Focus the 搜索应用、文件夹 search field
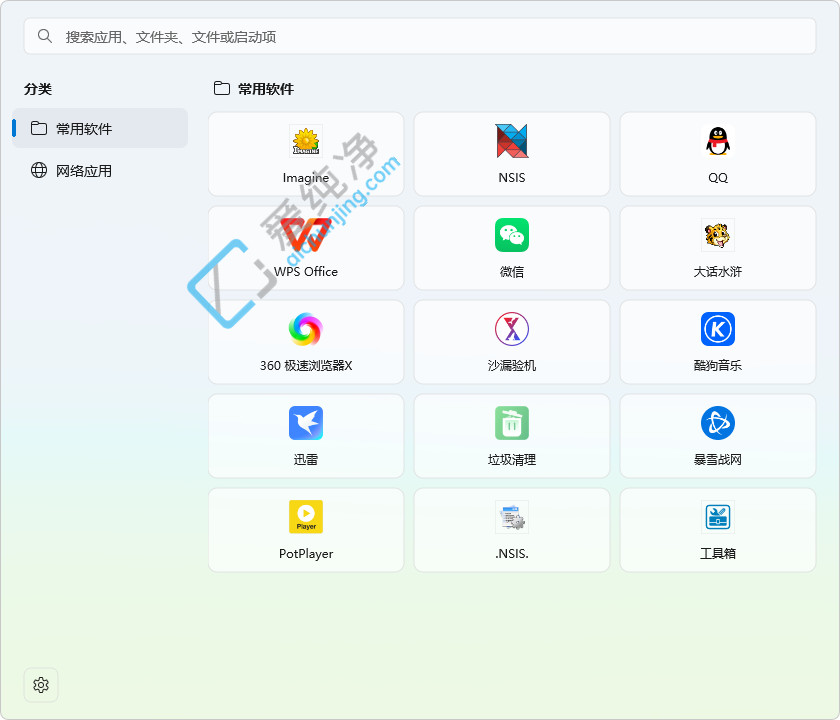Screen dimensions: 840x720 click(x=419, y=36)
